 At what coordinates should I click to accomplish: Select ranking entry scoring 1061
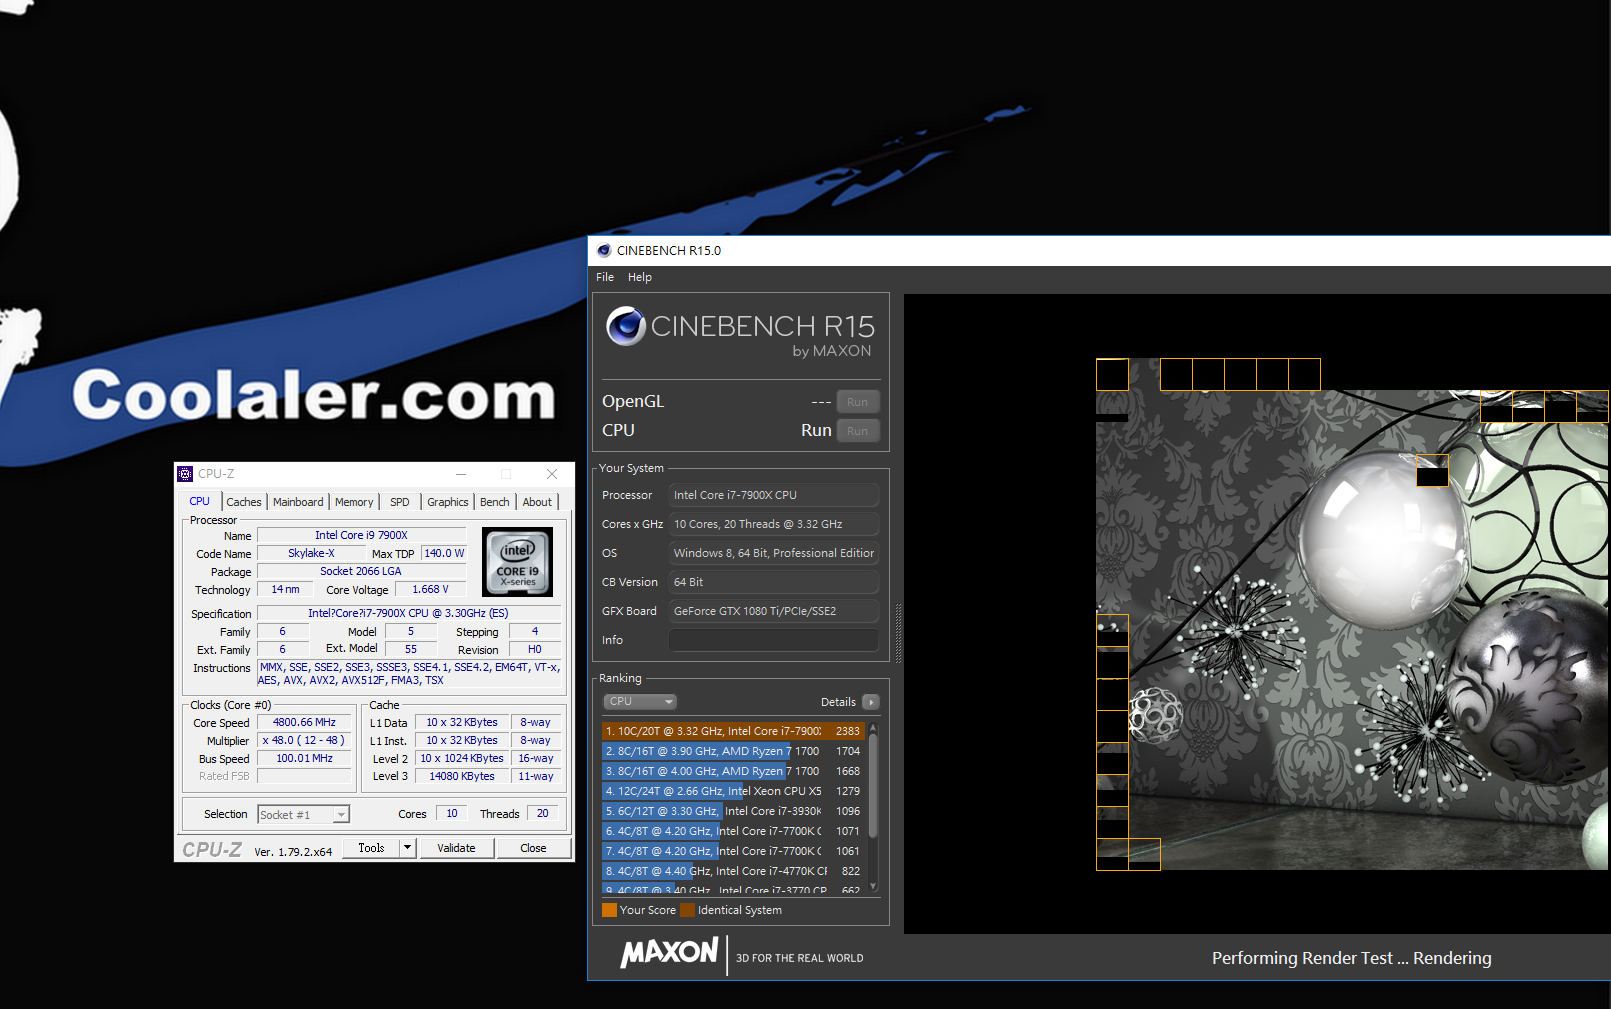[733, 851]
